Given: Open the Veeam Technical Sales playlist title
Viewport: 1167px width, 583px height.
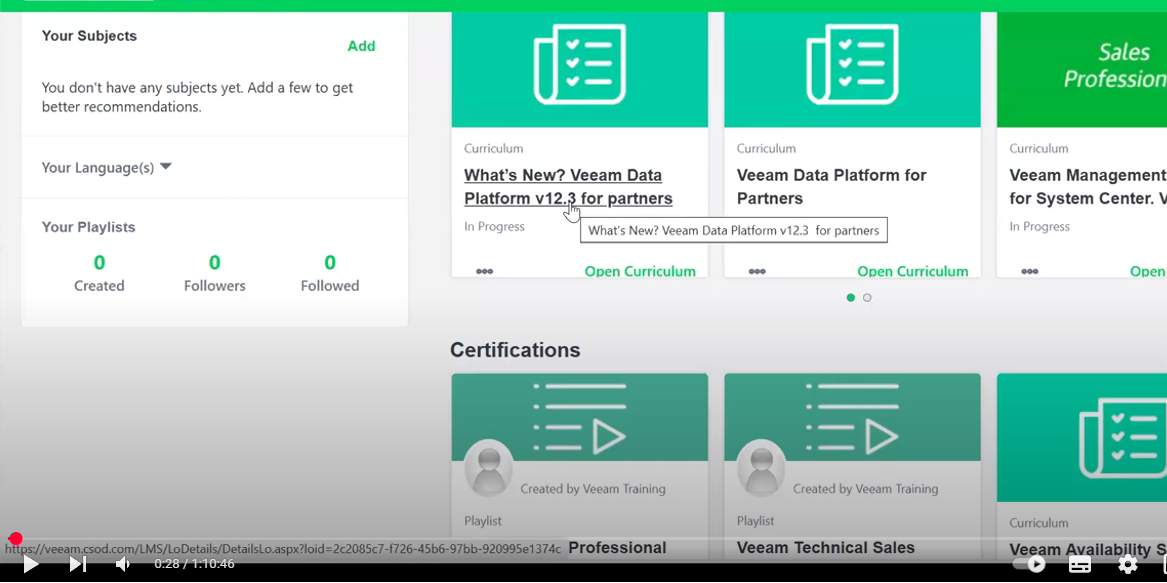Looking at the screenshot, I should 825,548.
